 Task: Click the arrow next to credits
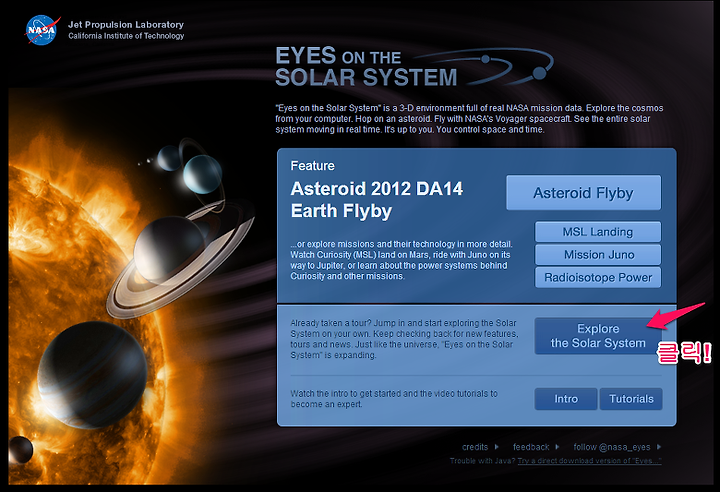tap(496, 447)
